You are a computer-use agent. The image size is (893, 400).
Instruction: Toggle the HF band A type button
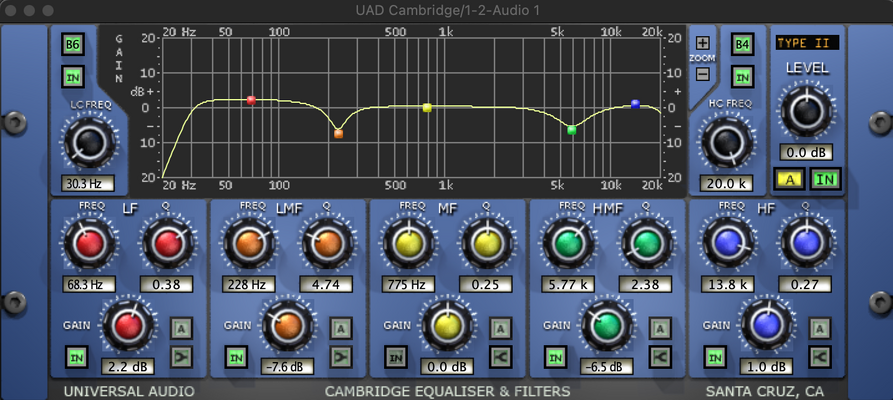pos(819,328)
